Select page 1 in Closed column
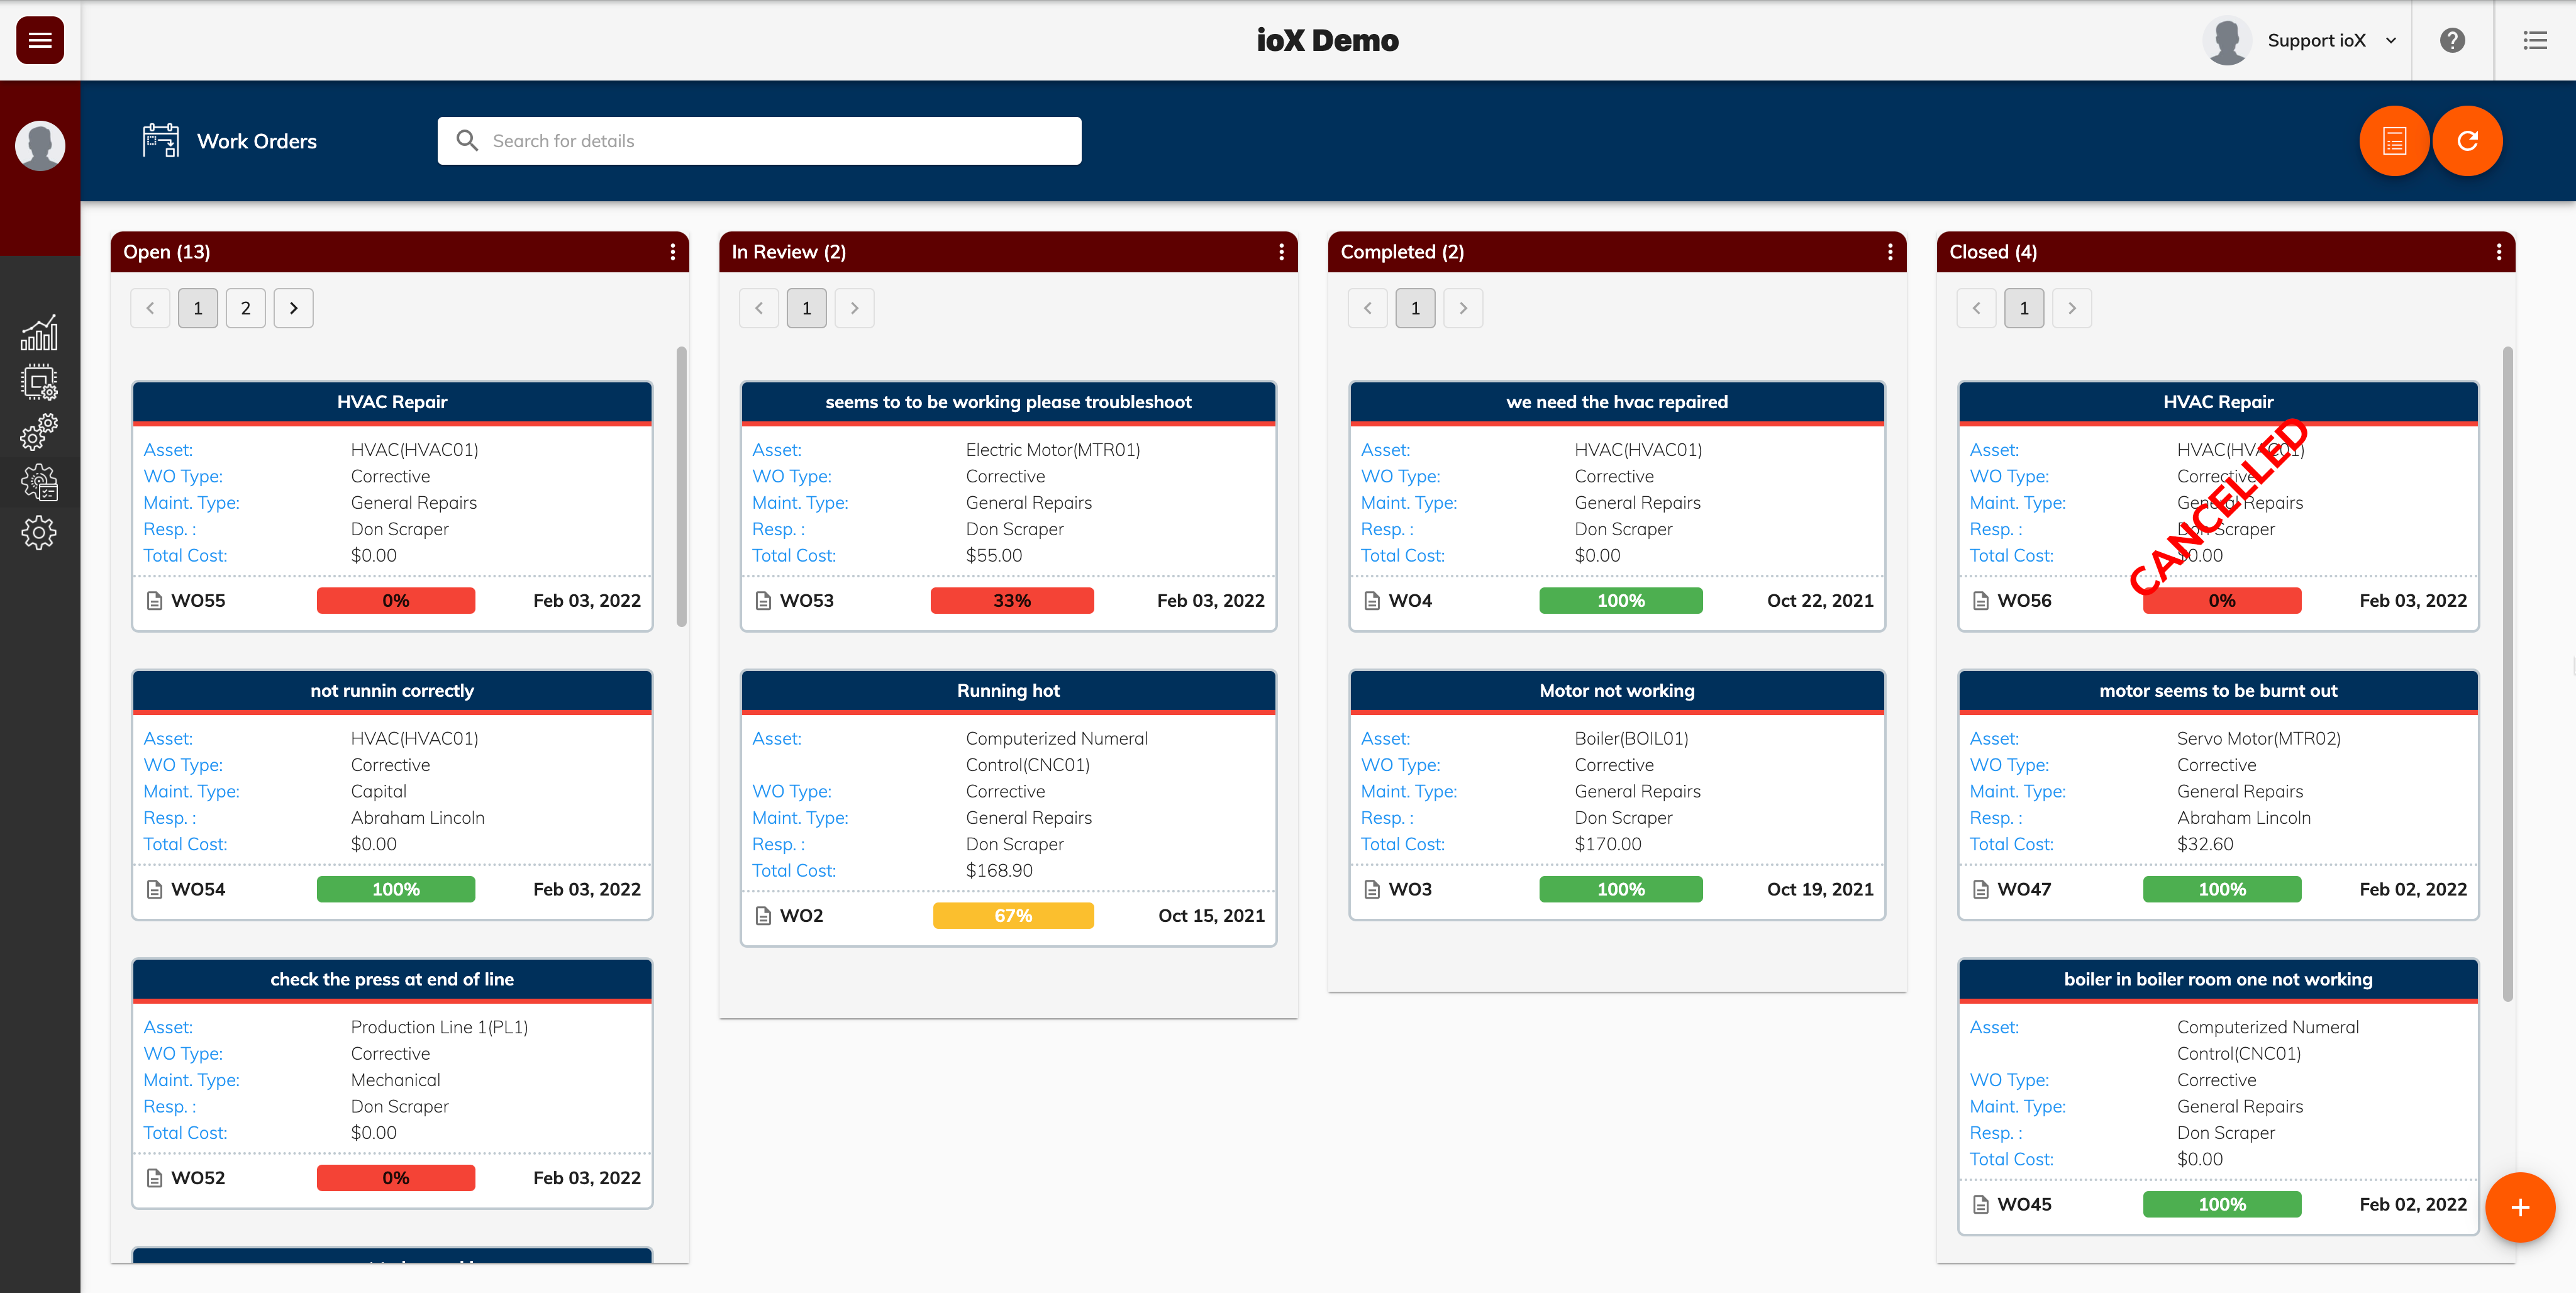The width and height of the screenshot is (2576, 1293). [x=2024, y=308]
